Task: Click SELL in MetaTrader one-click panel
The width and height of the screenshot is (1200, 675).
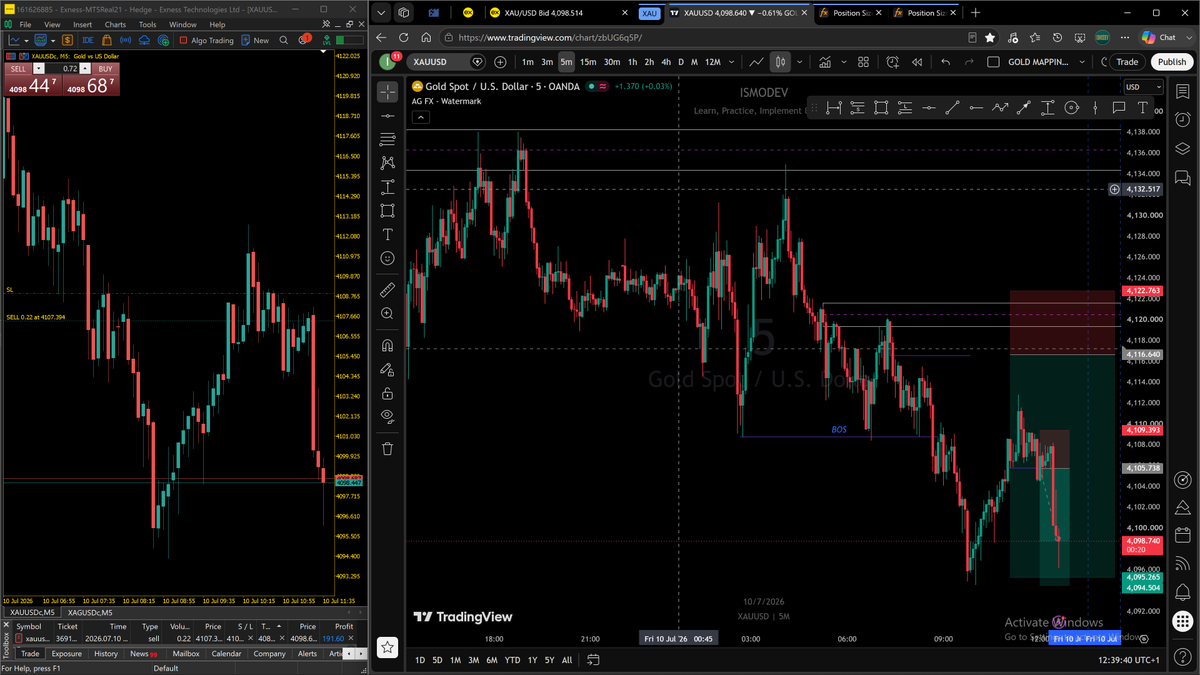Action: (x=18, y=69)
